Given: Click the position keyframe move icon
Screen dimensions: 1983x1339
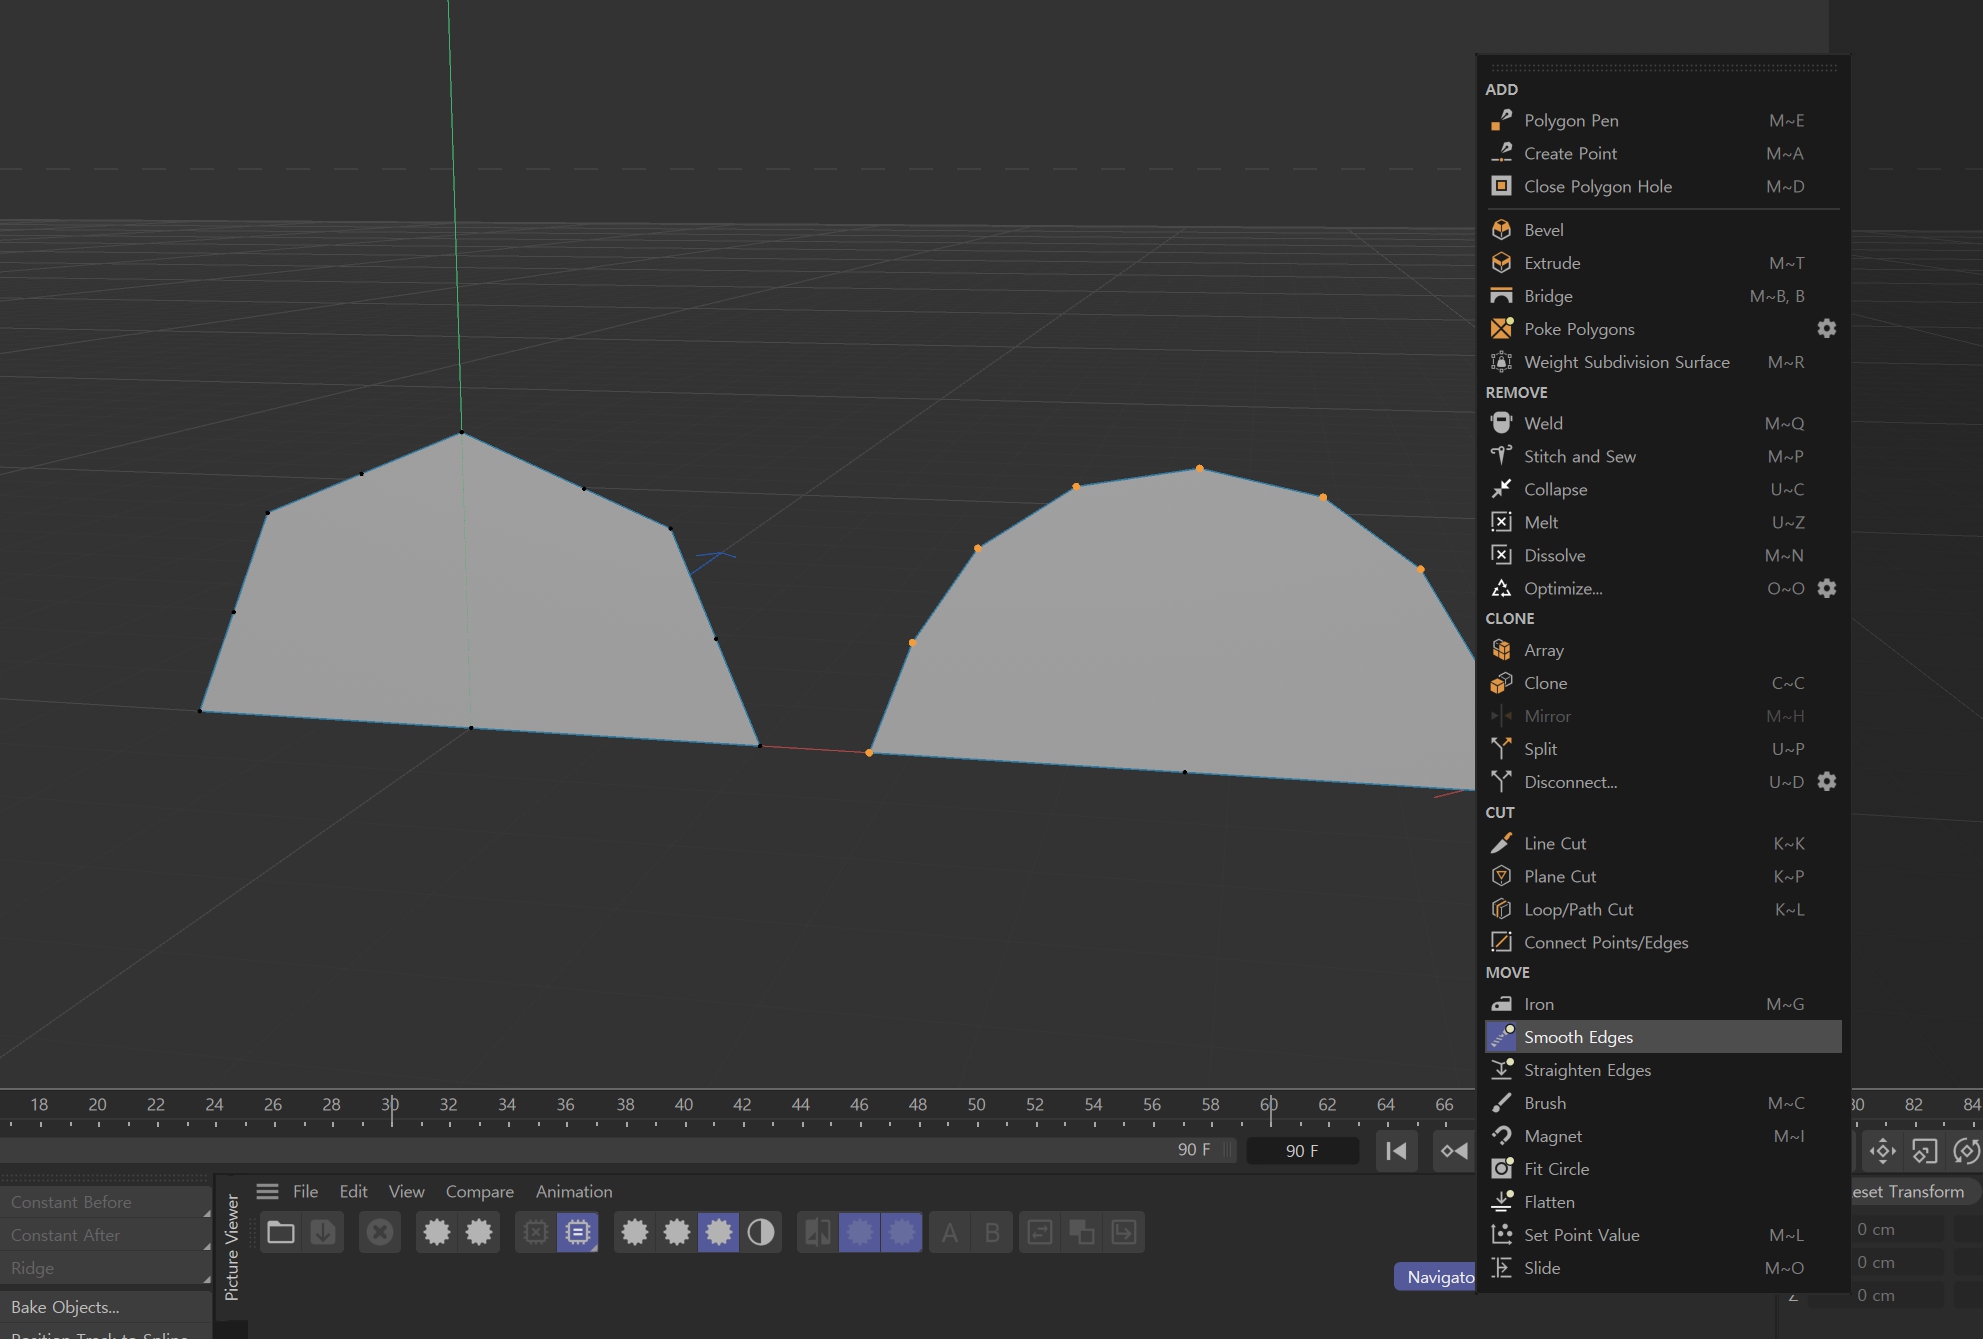Looking at the screenshot, I should (1882, 1151).
